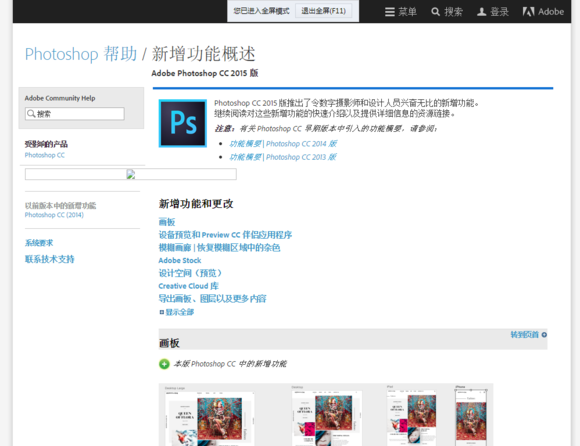
Task: Open the Adobe Stock link
Action: click(180, 260)
